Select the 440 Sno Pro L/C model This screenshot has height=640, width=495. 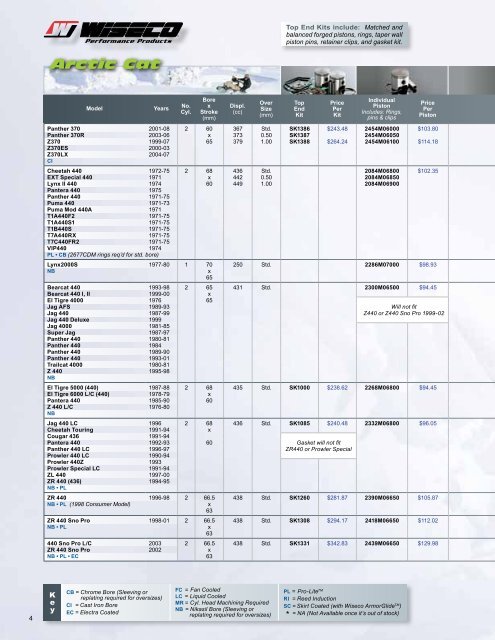[x=69, y=544]
